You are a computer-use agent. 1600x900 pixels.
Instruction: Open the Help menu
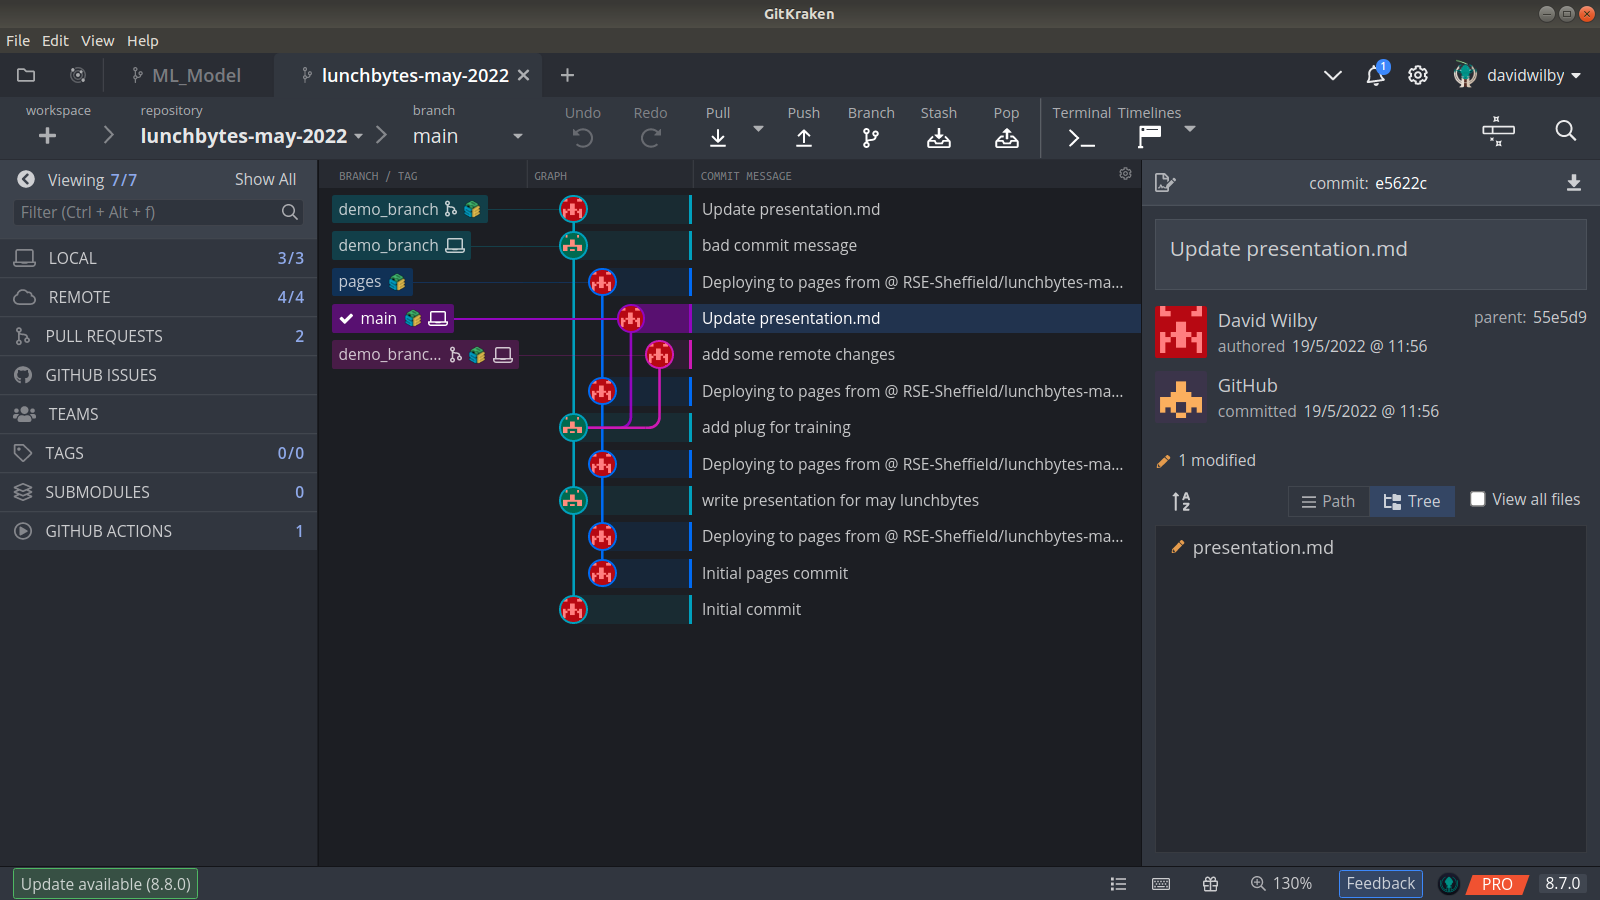(142, 41)
